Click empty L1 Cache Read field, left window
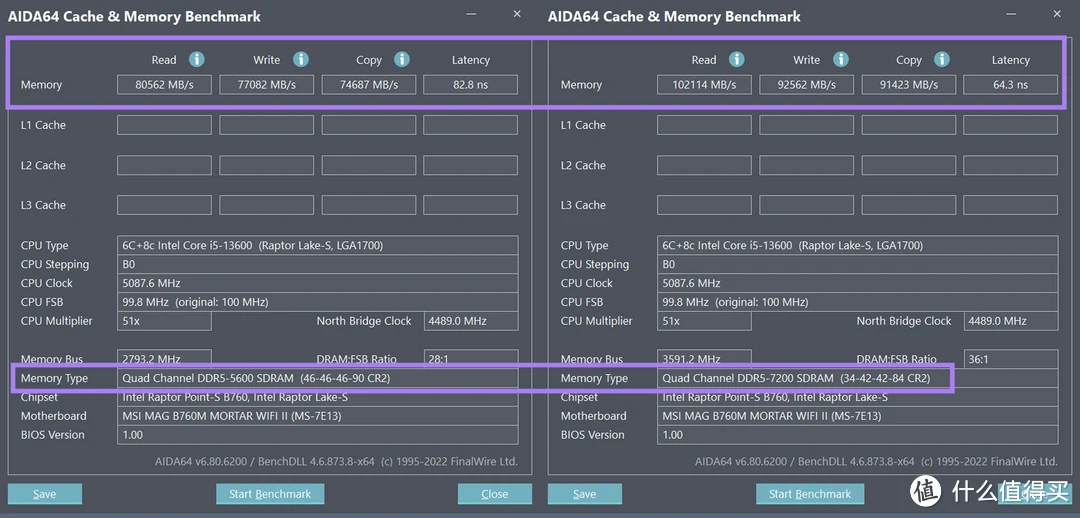This screenshot has height=518, width=1080. (x=164, y=125)
